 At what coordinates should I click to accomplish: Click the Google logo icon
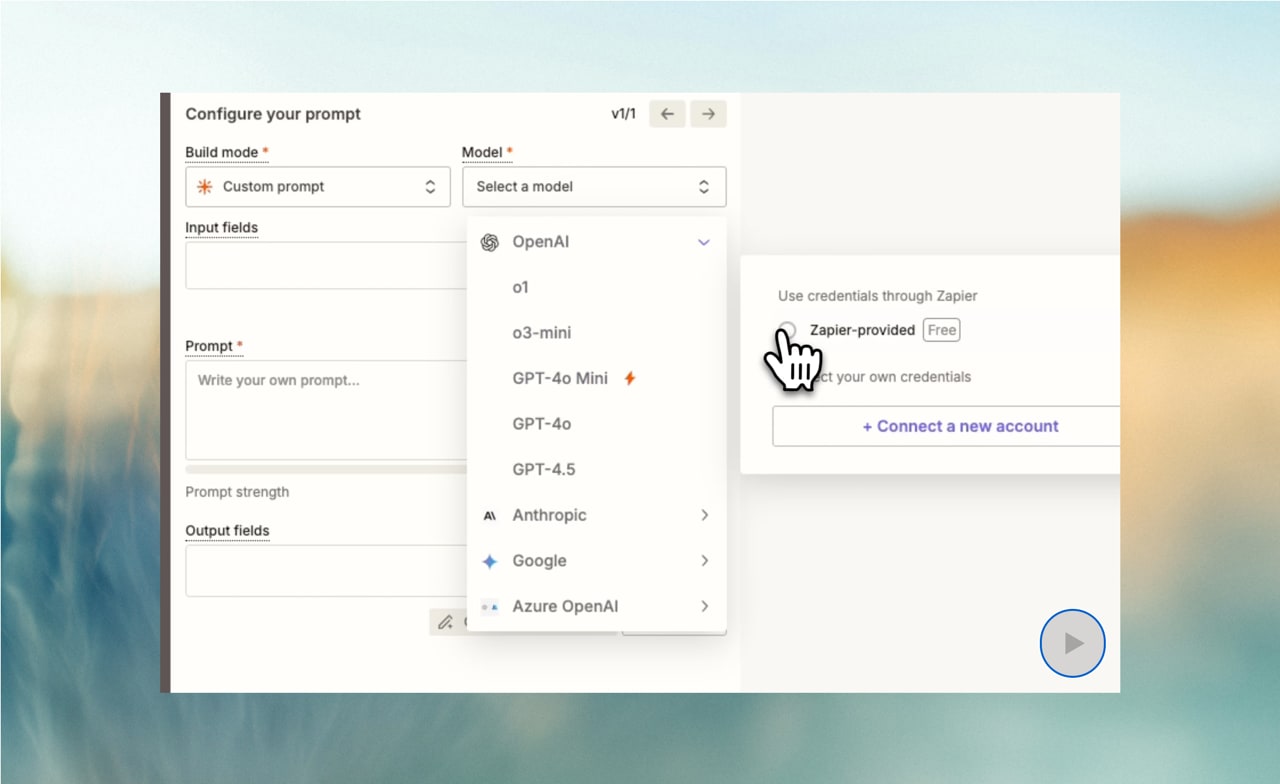click(x=490, y=561)
